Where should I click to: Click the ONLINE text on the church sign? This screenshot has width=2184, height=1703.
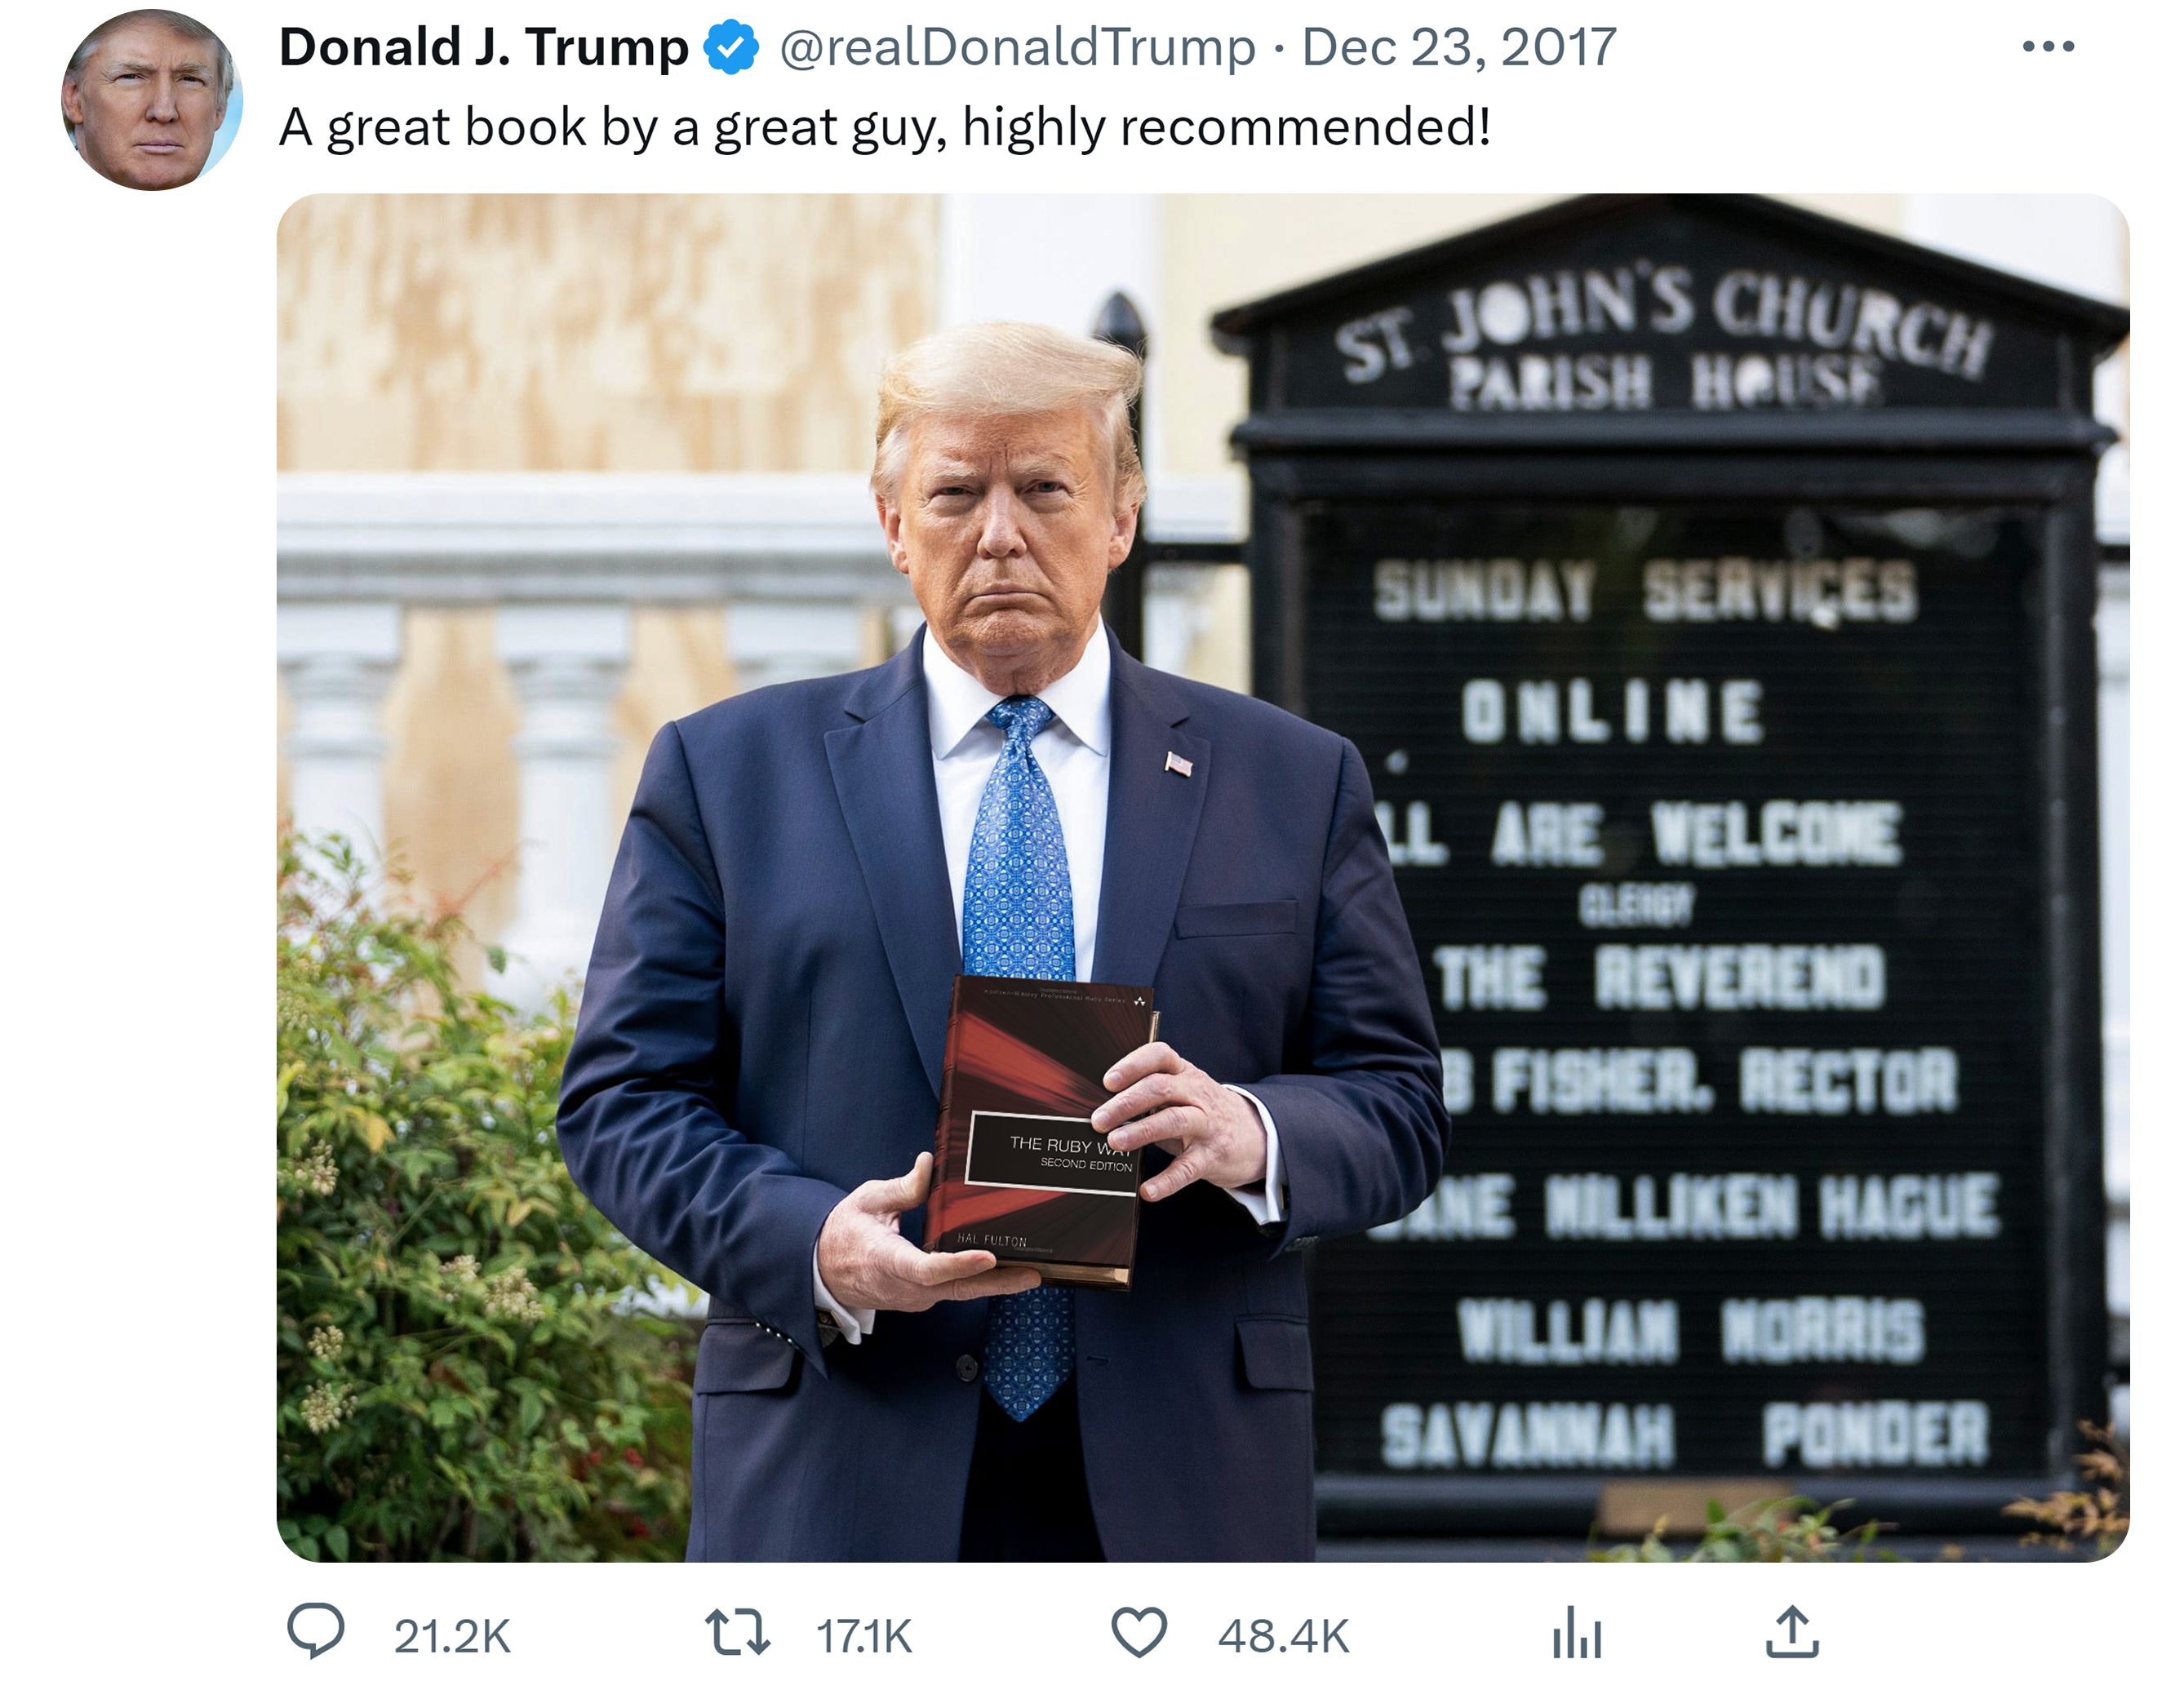[1612, 711]
